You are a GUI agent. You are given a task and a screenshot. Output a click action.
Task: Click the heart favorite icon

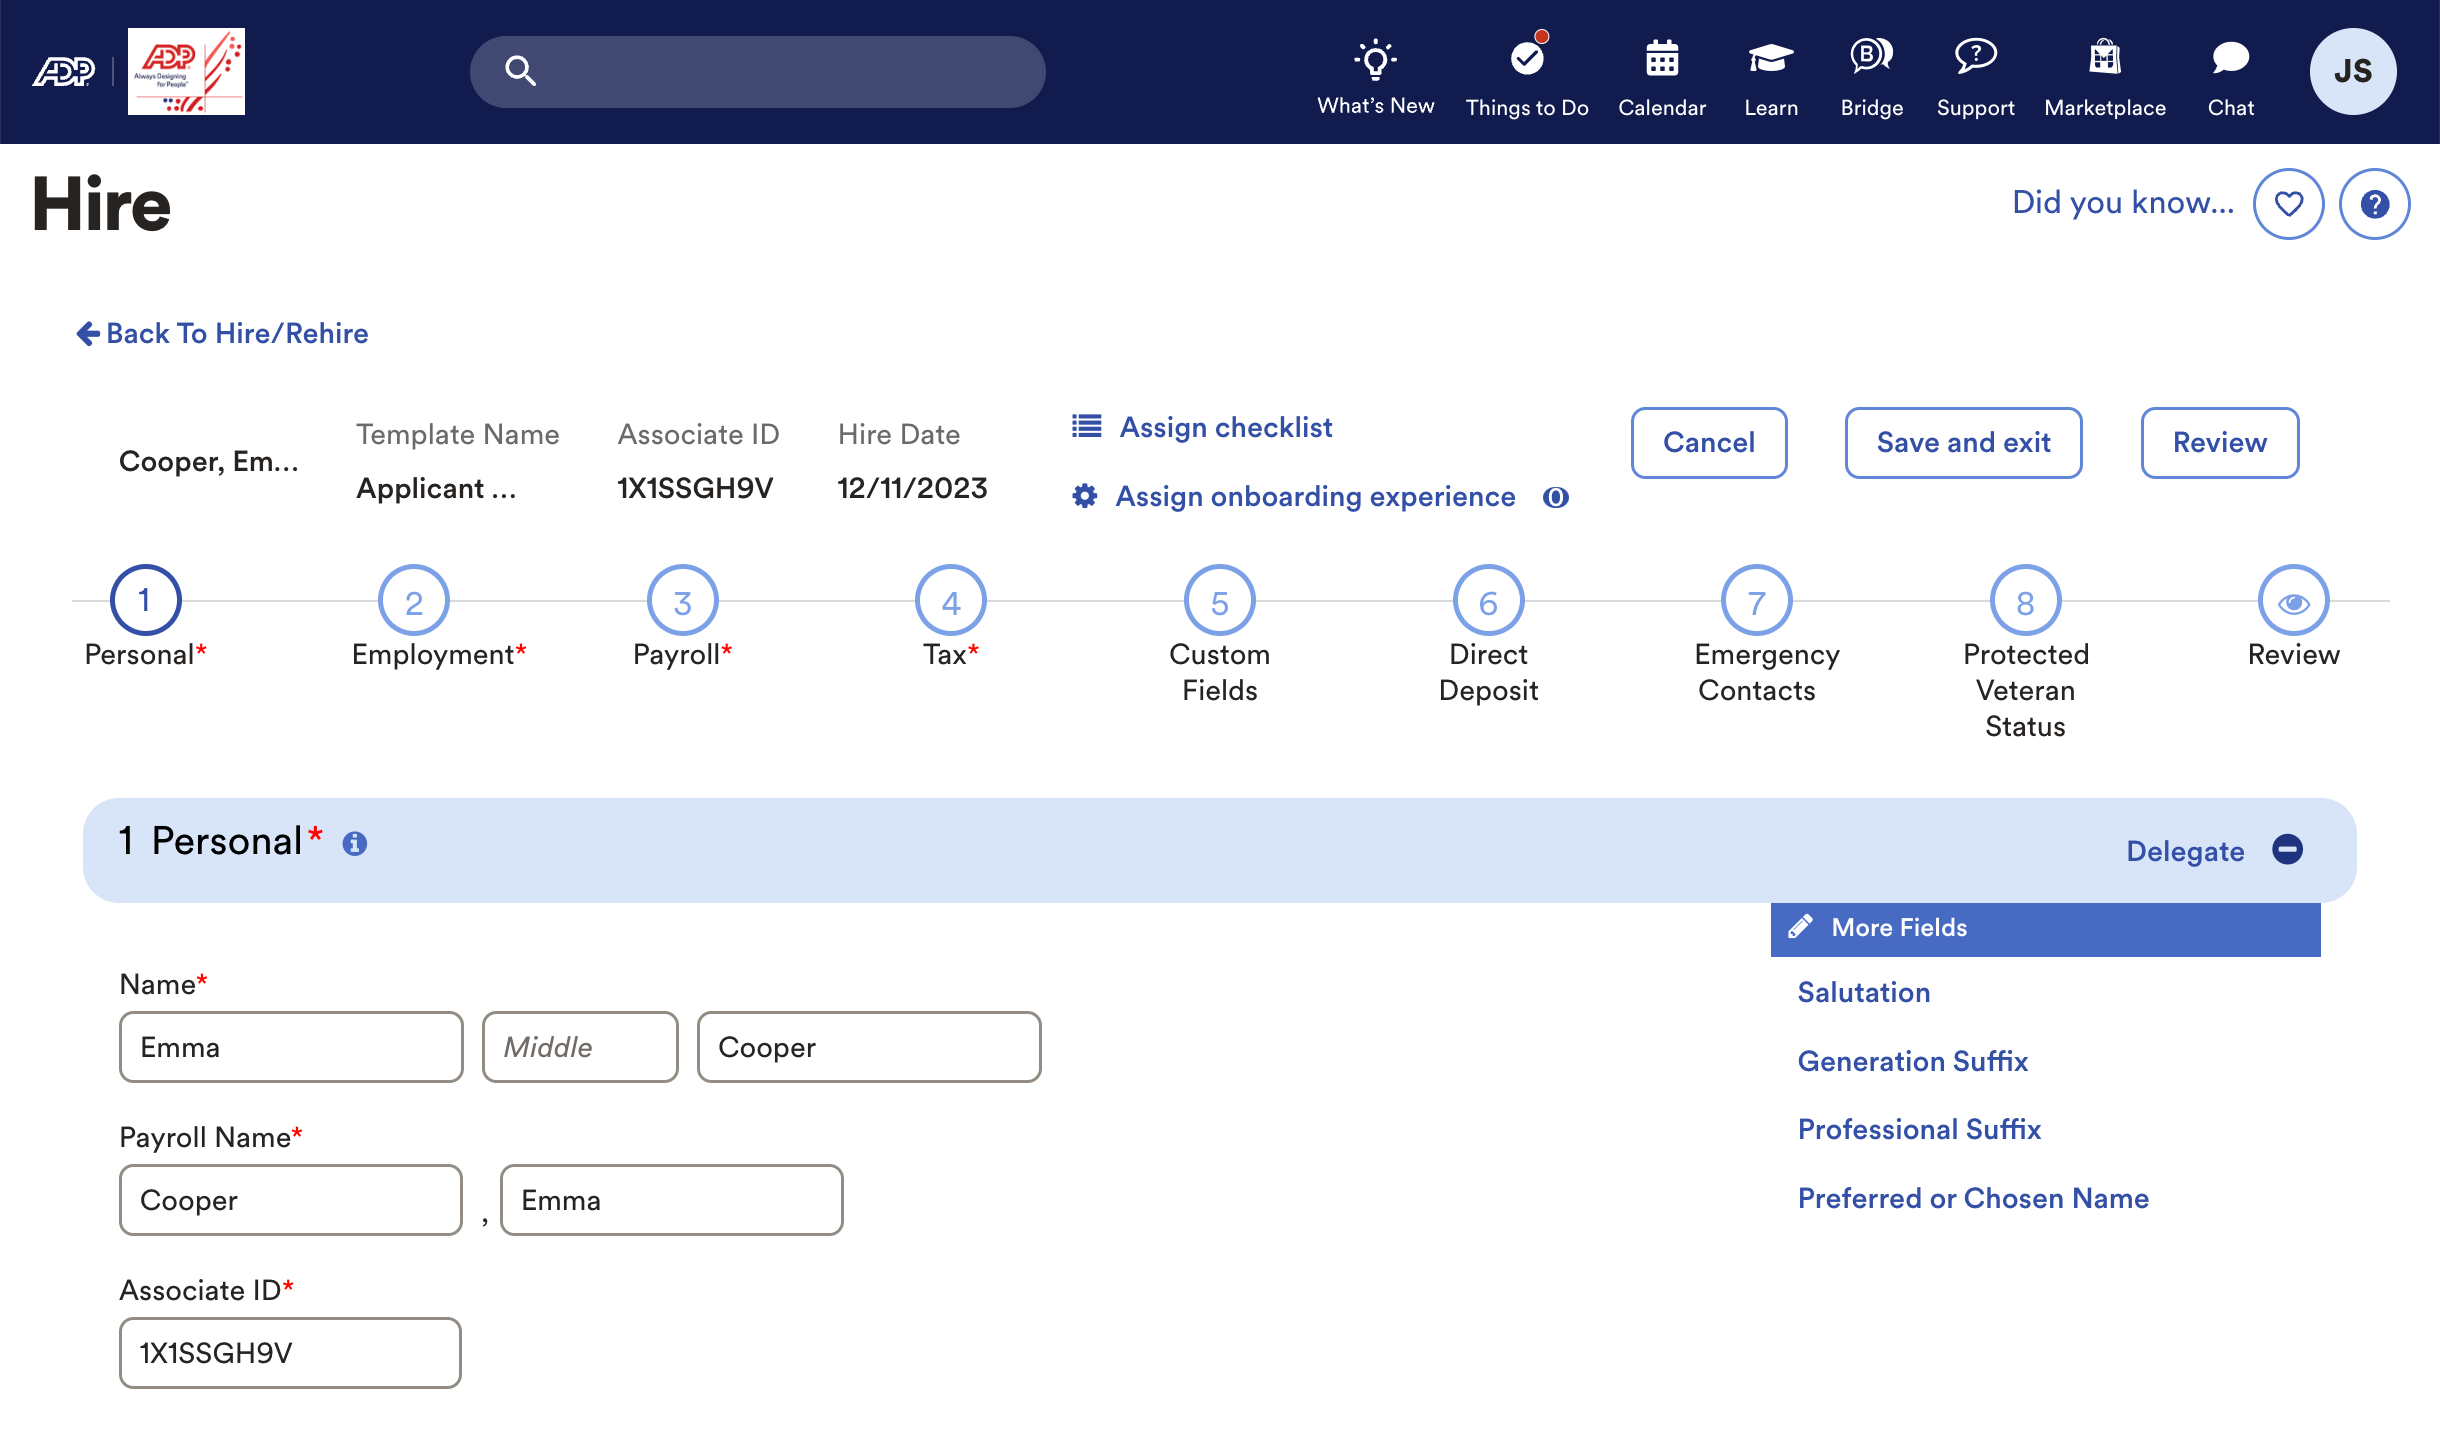tap(2289, 204)
